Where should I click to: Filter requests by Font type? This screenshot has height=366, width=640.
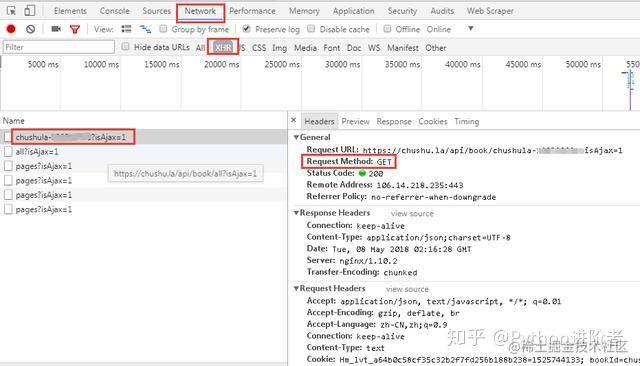(x=331, y=48)
